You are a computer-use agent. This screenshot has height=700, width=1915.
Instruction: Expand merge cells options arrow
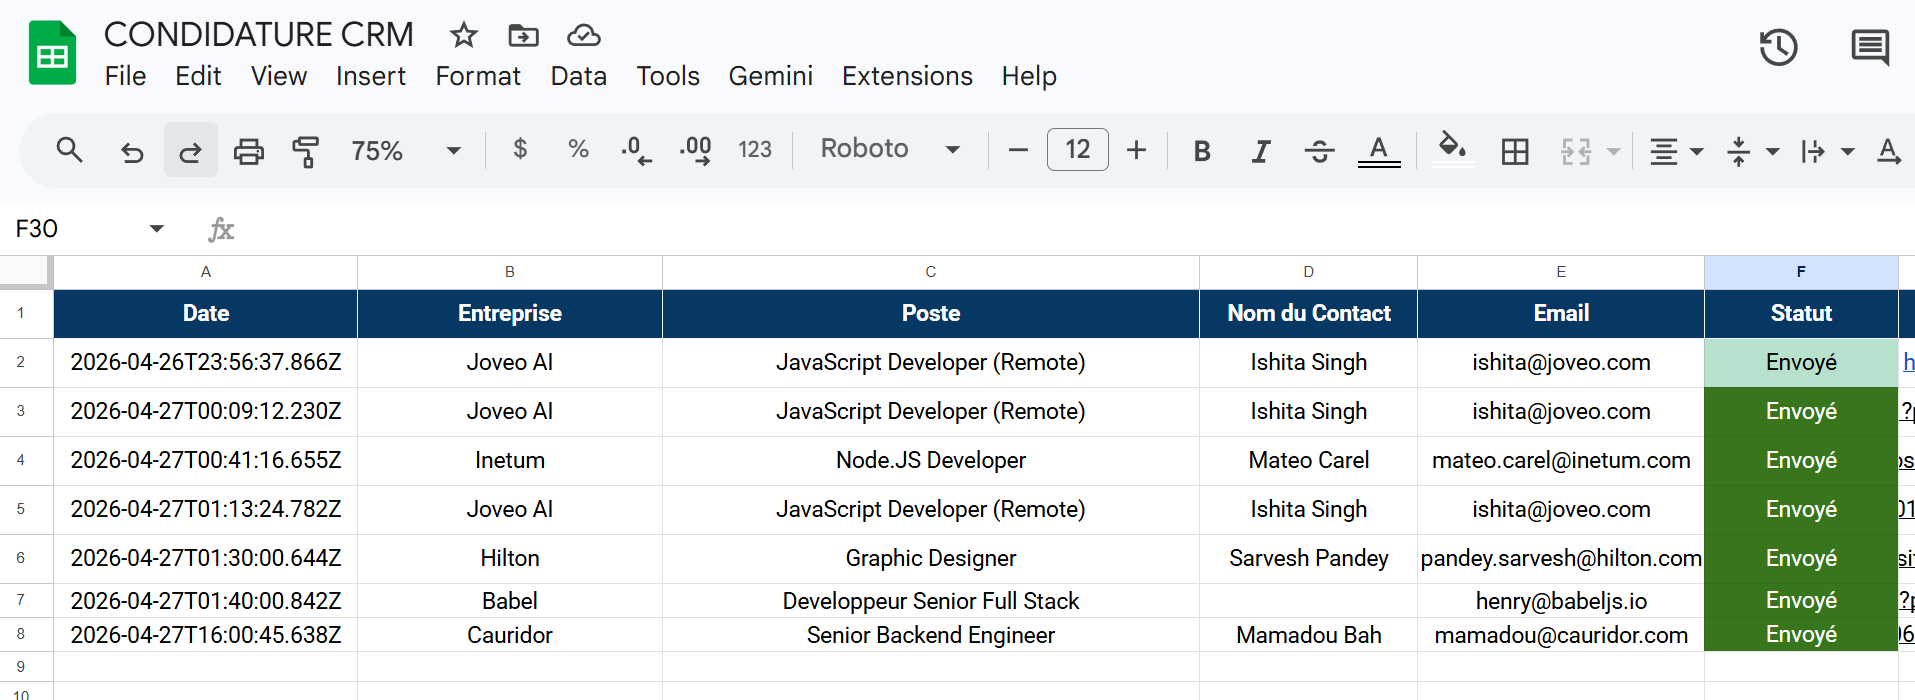tap(1613, 151)
